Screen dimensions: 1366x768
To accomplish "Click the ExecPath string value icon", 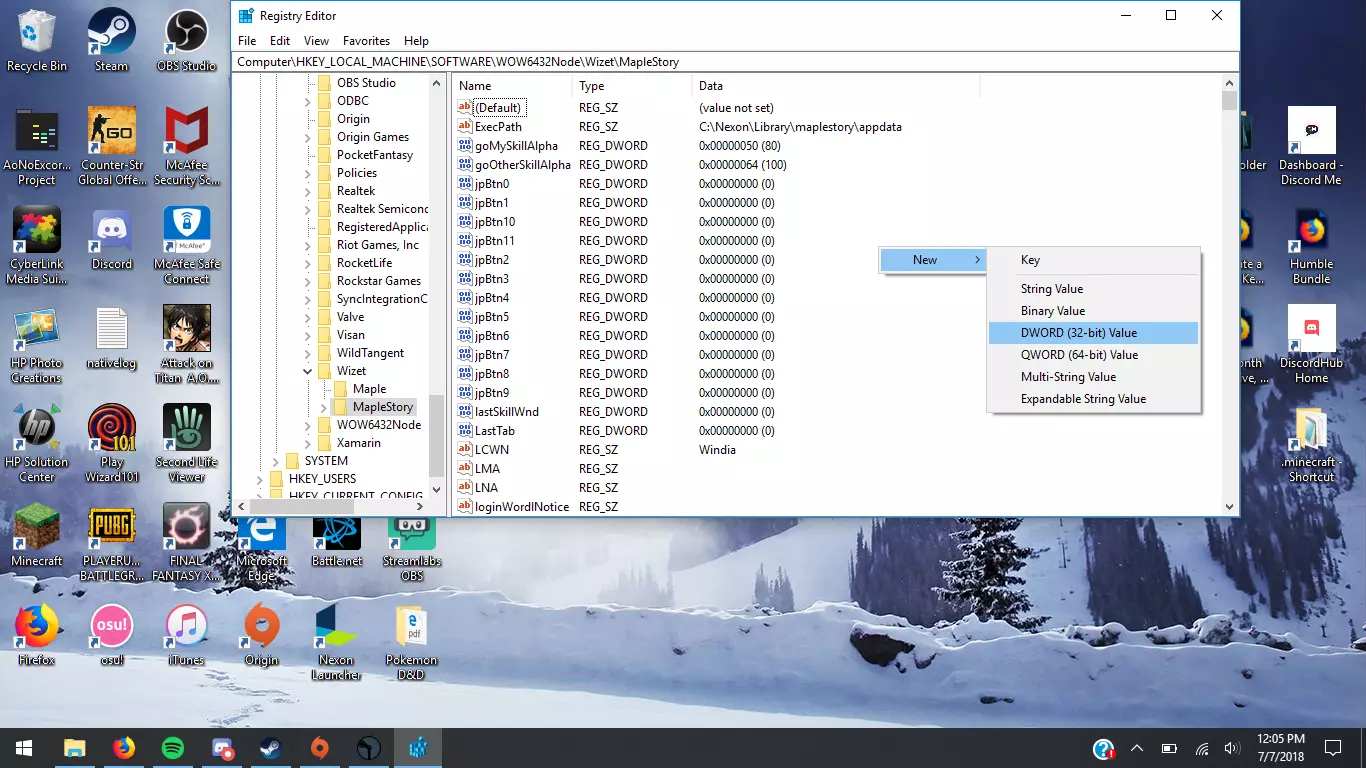I will (x=464, y=127).
